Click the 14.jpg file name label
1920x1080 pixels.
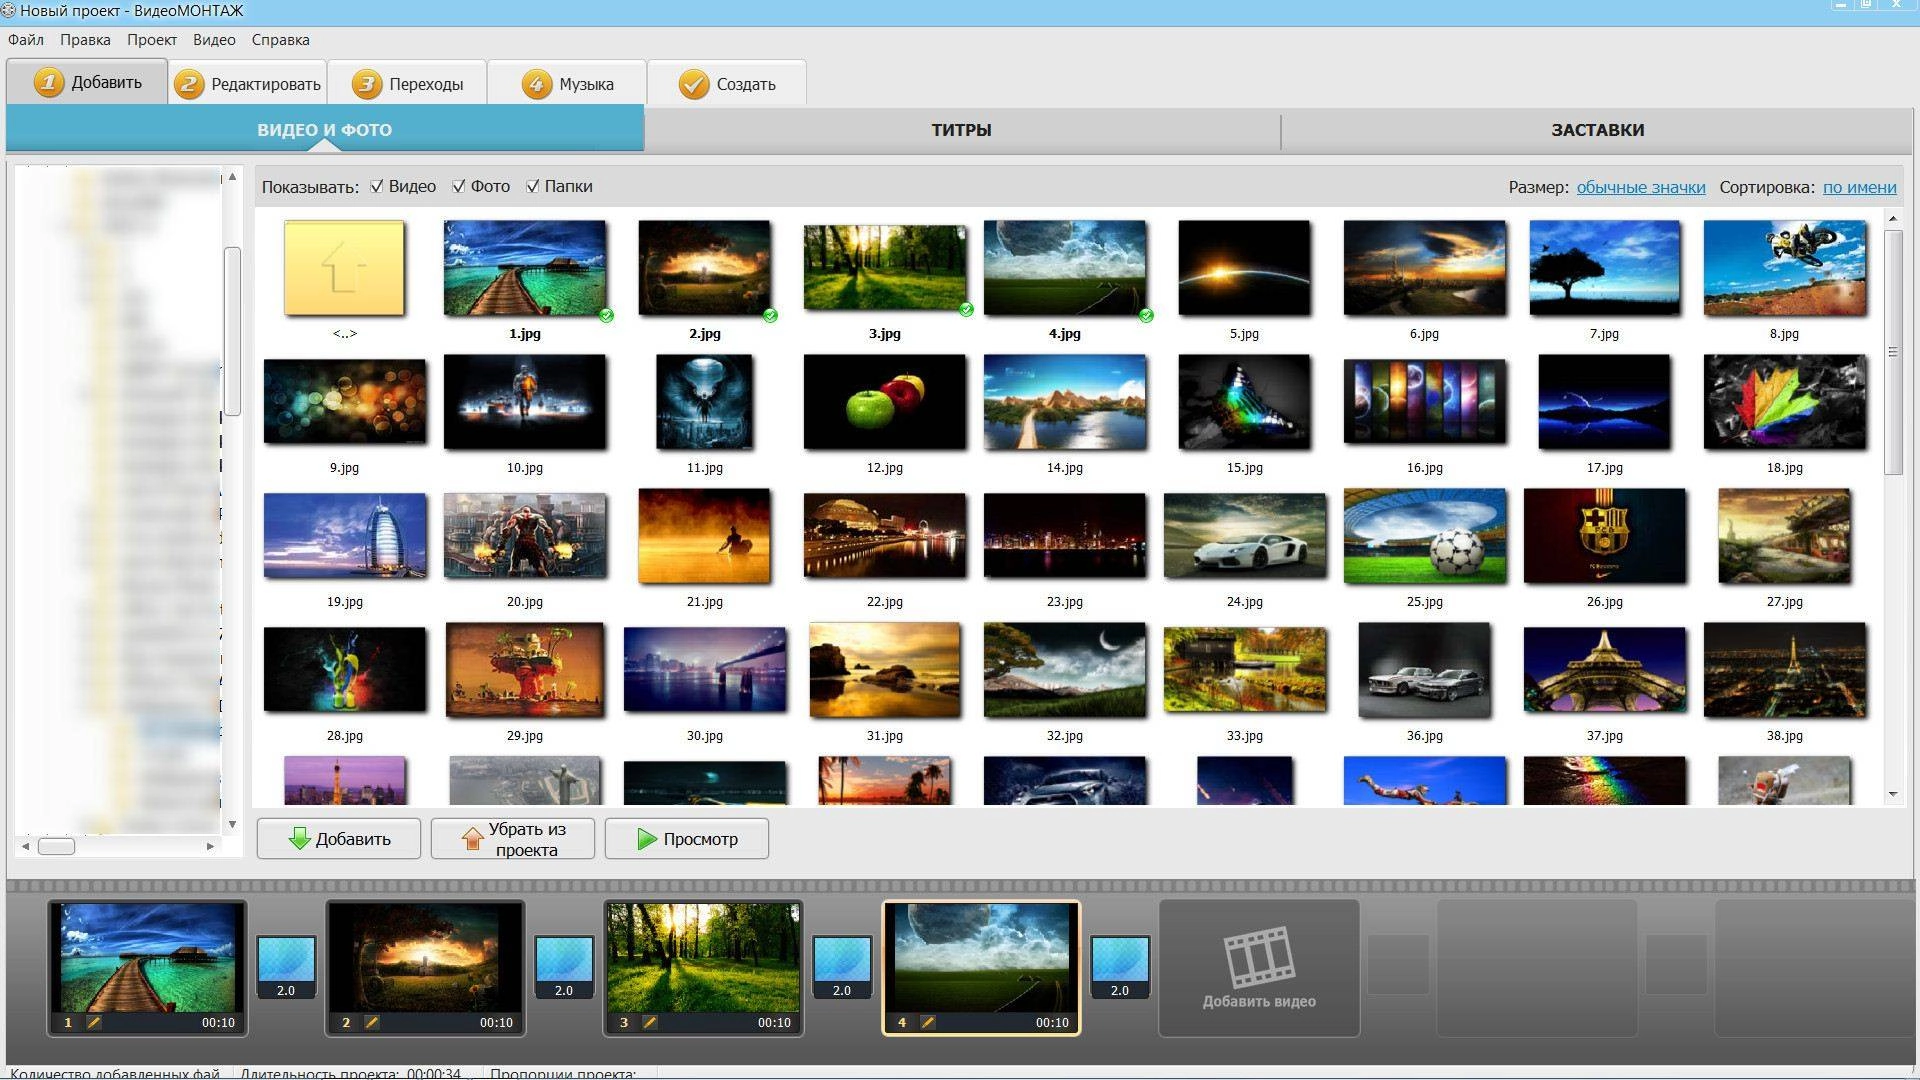[x=1064, y=468]
